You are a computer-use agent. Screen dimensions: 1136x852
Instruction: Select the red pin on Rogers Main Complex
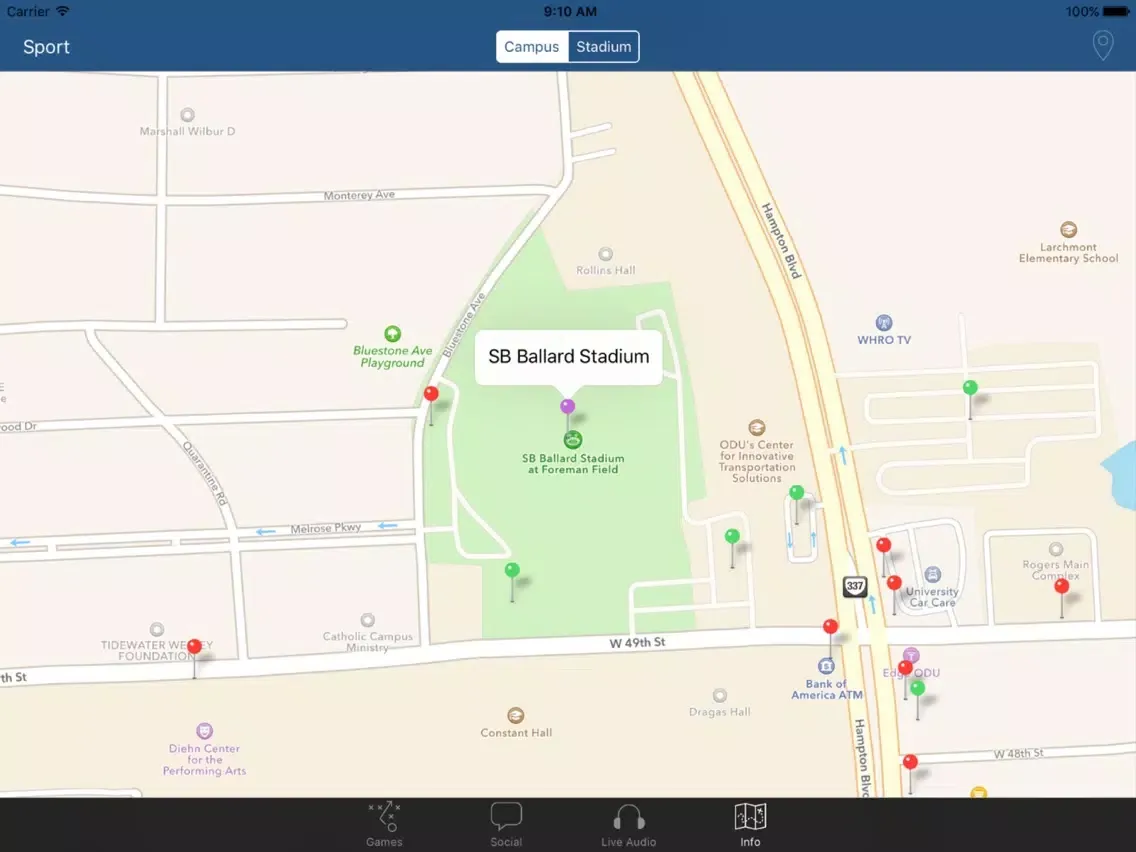[1061, 586]
